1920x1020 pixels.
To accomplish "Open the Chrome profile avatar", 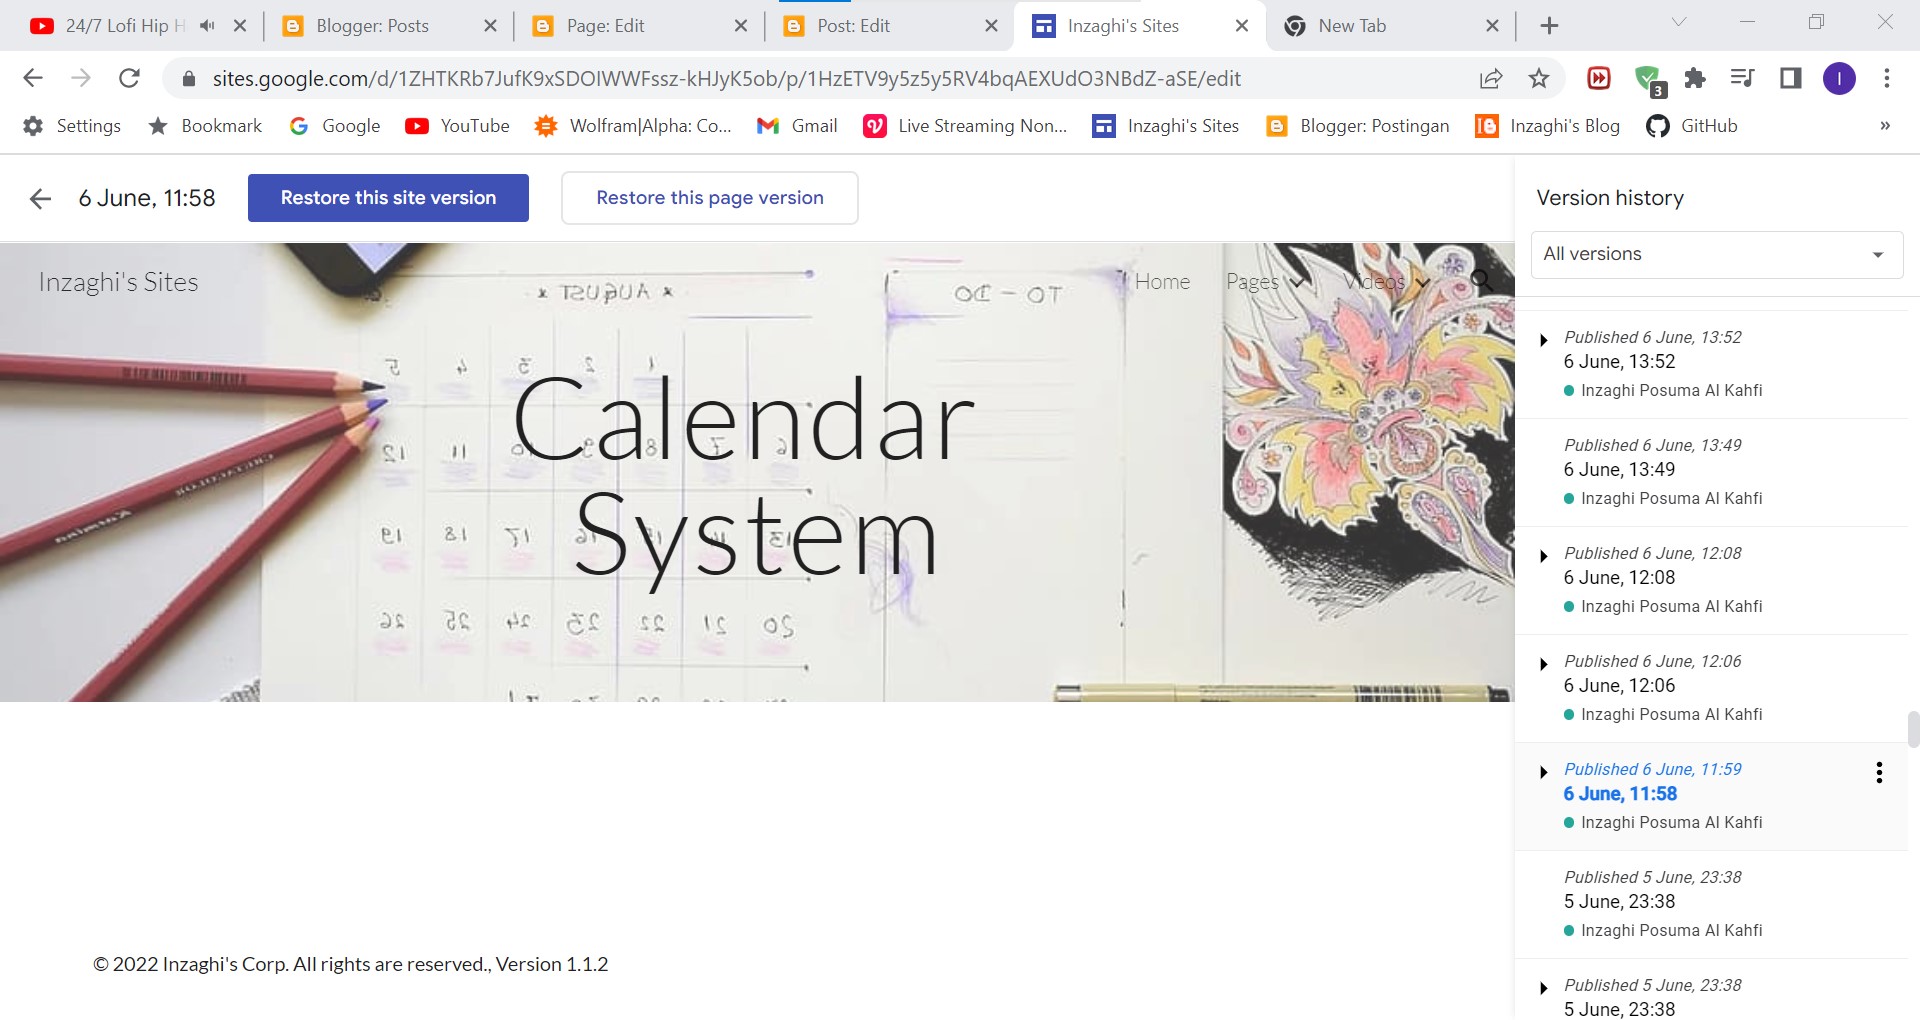I will click(x=1839, y=78).
